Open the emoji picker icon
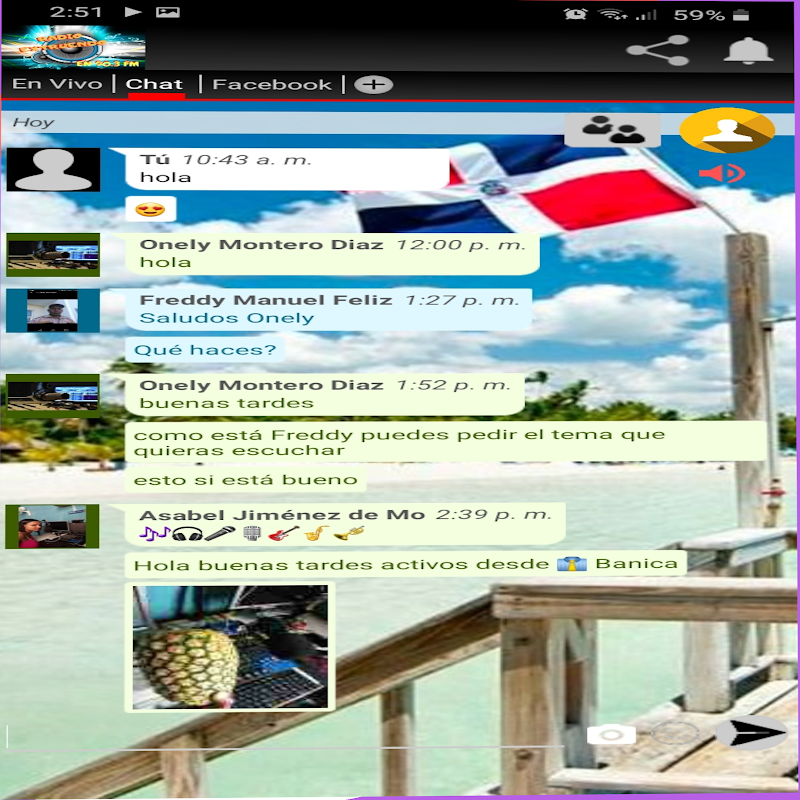 point(674,734)
